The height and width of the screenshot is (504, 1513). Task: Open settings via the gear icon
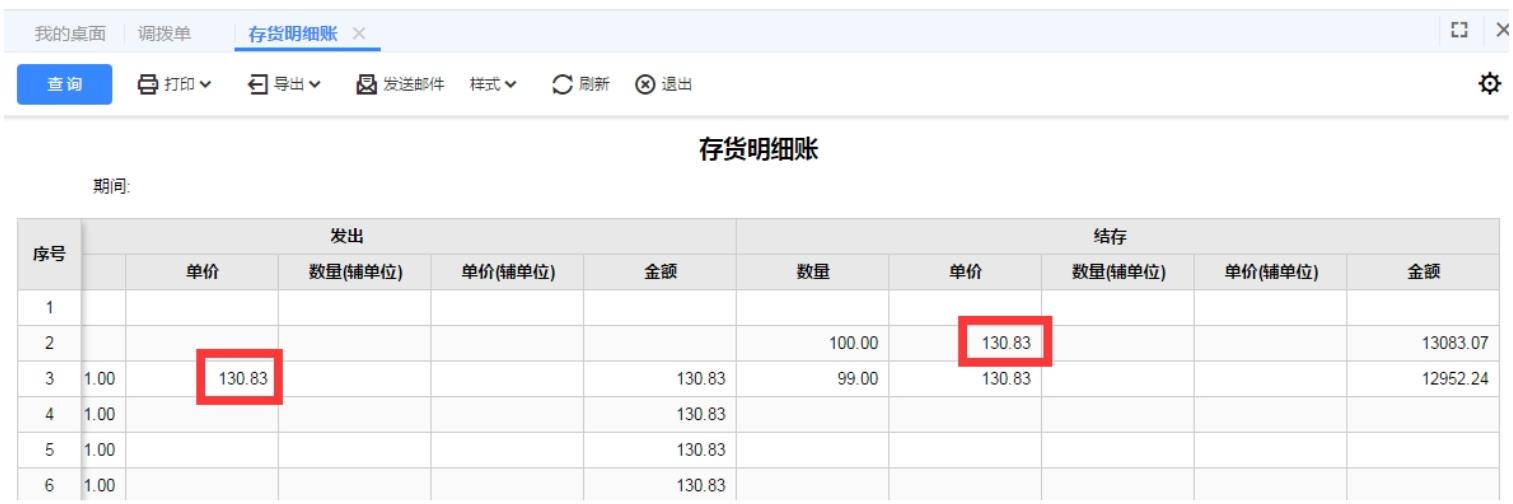click(1490, 84)
